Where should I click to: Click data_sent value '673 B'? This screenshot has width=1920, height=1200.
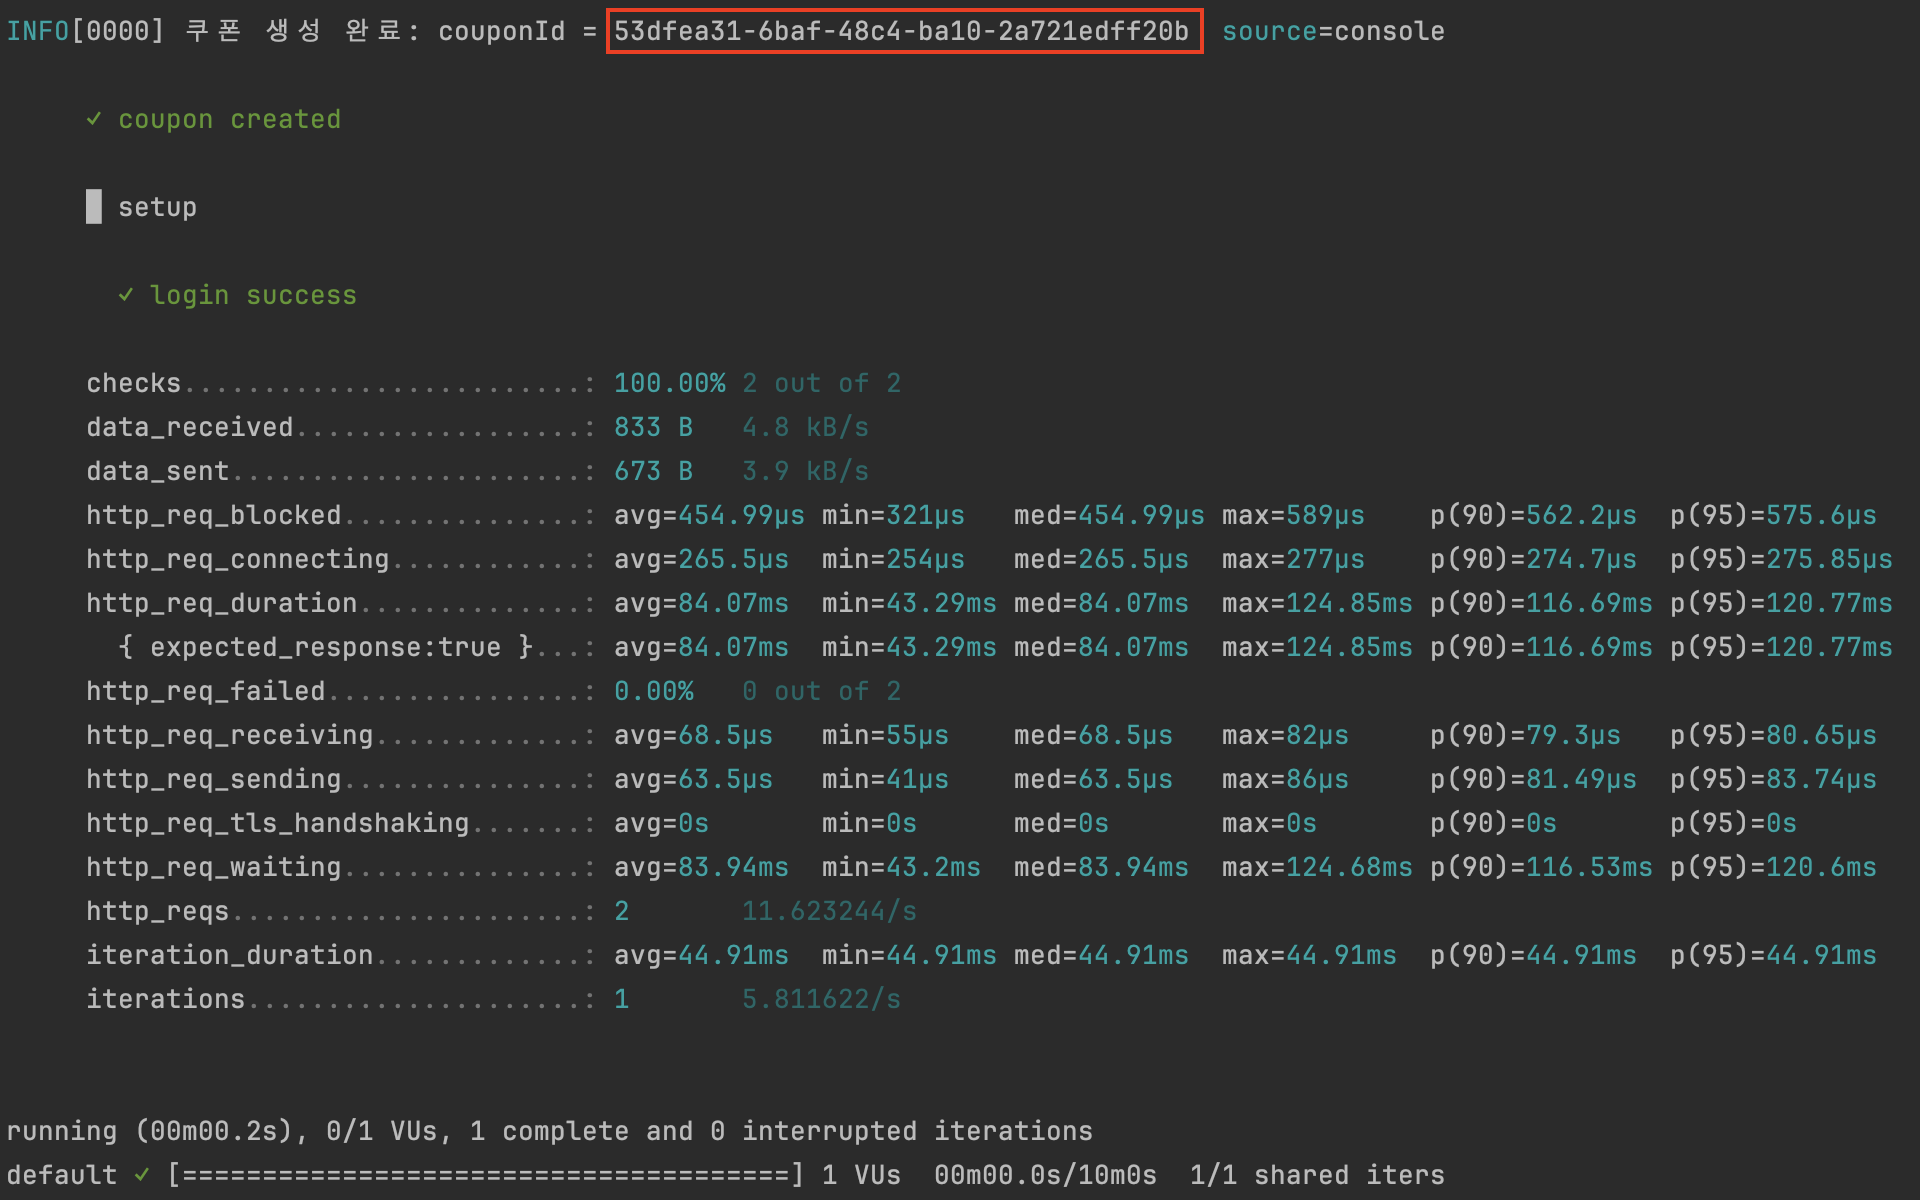tap(653, 471)
